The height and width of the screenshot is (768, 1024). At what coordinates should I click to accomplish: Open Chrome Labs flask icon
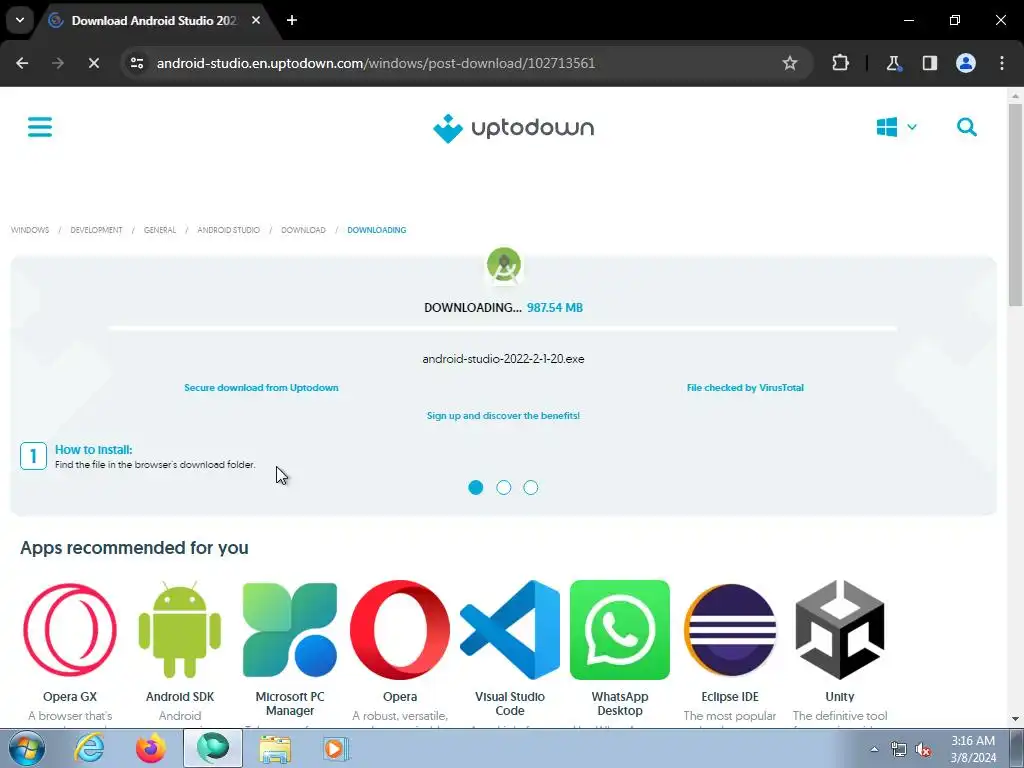point(893,63)
